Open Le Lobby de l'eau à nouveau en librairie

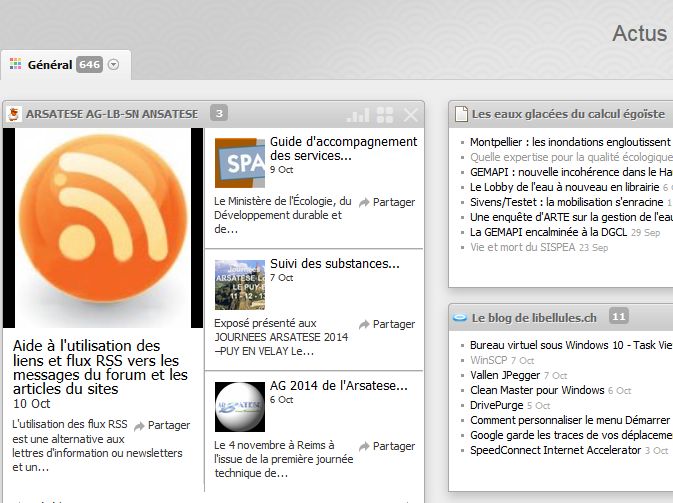tap(564, 187)
